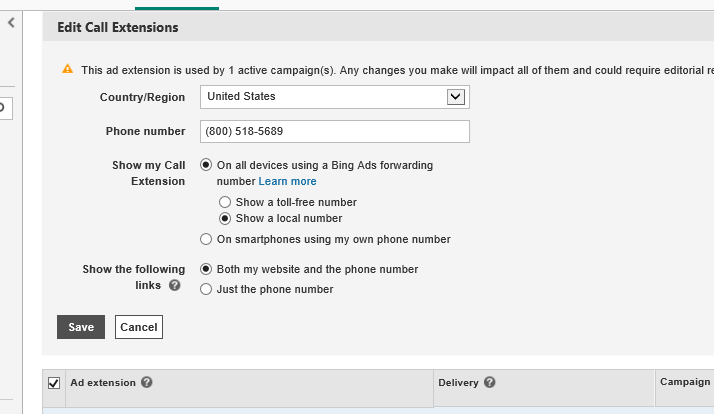The image size is (714, 414).
Task: Open help icon beside Show the following links
Action: [175, 286]
